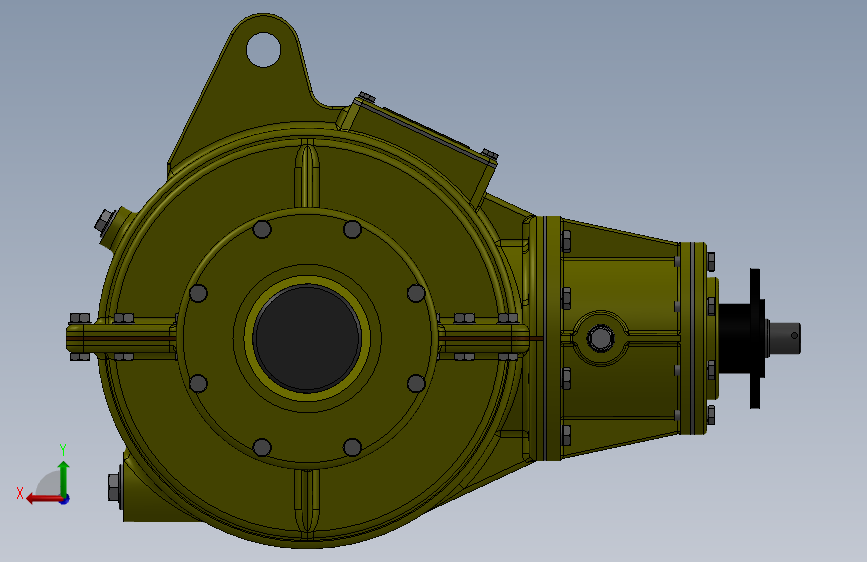This screenshot has height=562, width=867.
Task: Select the drain plug bolt at housing bottom-left
Action: [x=115, y=487]
